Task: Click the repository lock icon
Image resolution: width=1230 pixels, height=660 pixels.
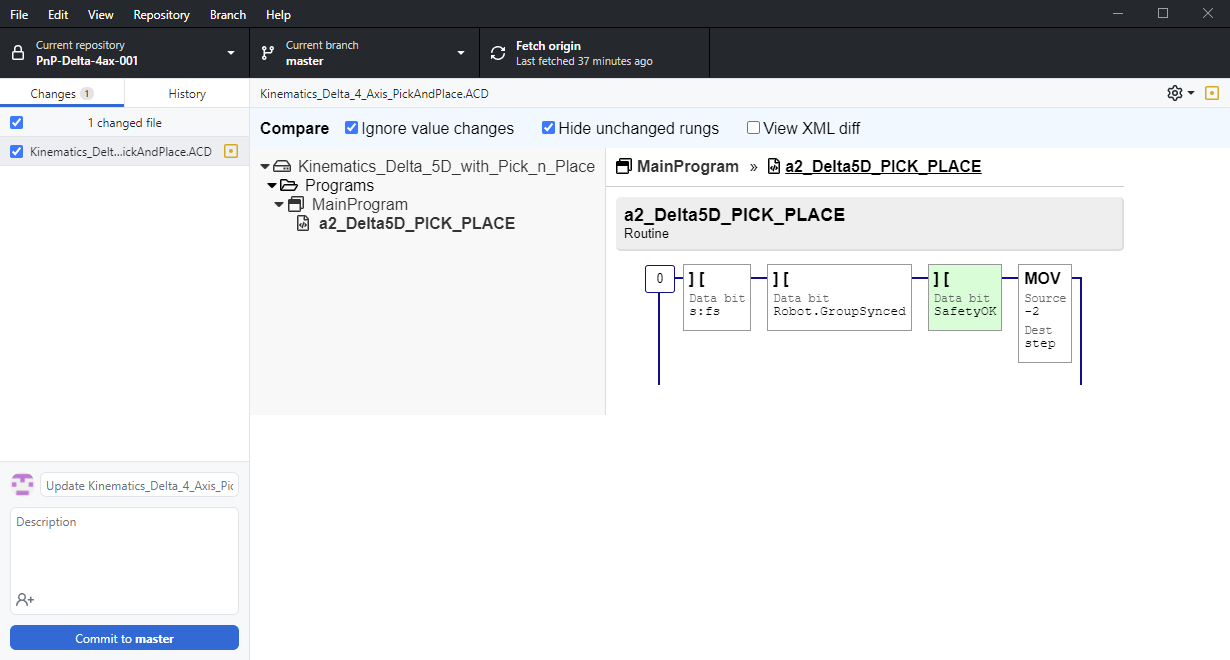Action: coord(16,52)
